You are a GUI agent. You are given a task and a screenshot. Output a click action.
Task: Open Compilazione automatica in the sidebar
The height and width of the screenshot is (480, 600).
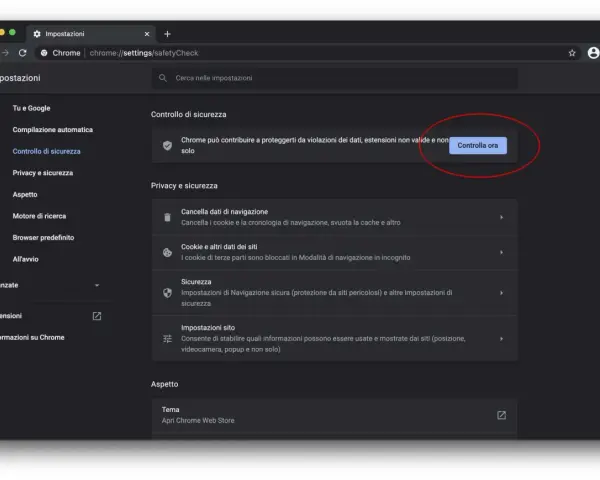coord(52,130)
